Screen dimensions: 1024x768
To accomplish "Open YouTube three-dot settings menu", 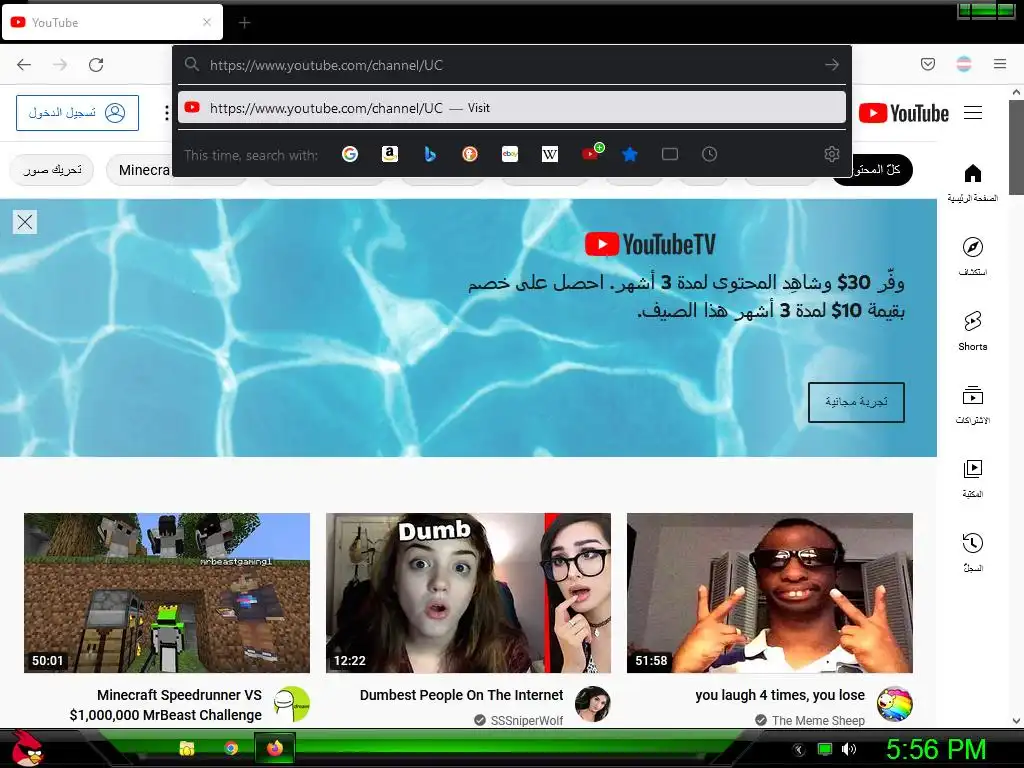I will [x=167, y=113].
